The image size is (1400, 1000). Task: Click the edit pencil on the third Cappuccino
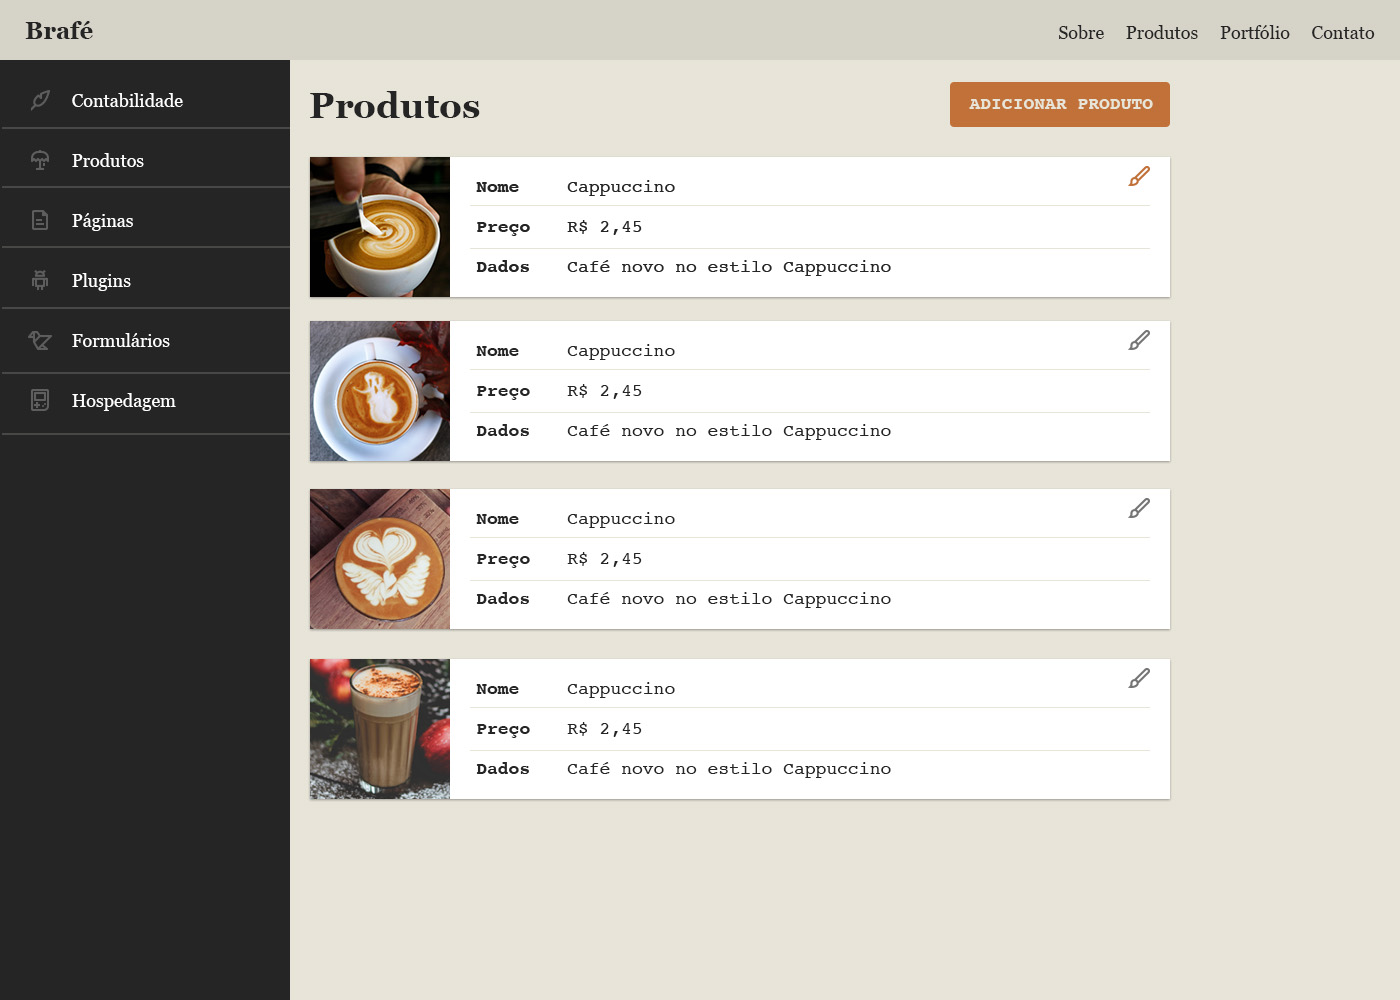point(1139,508)
